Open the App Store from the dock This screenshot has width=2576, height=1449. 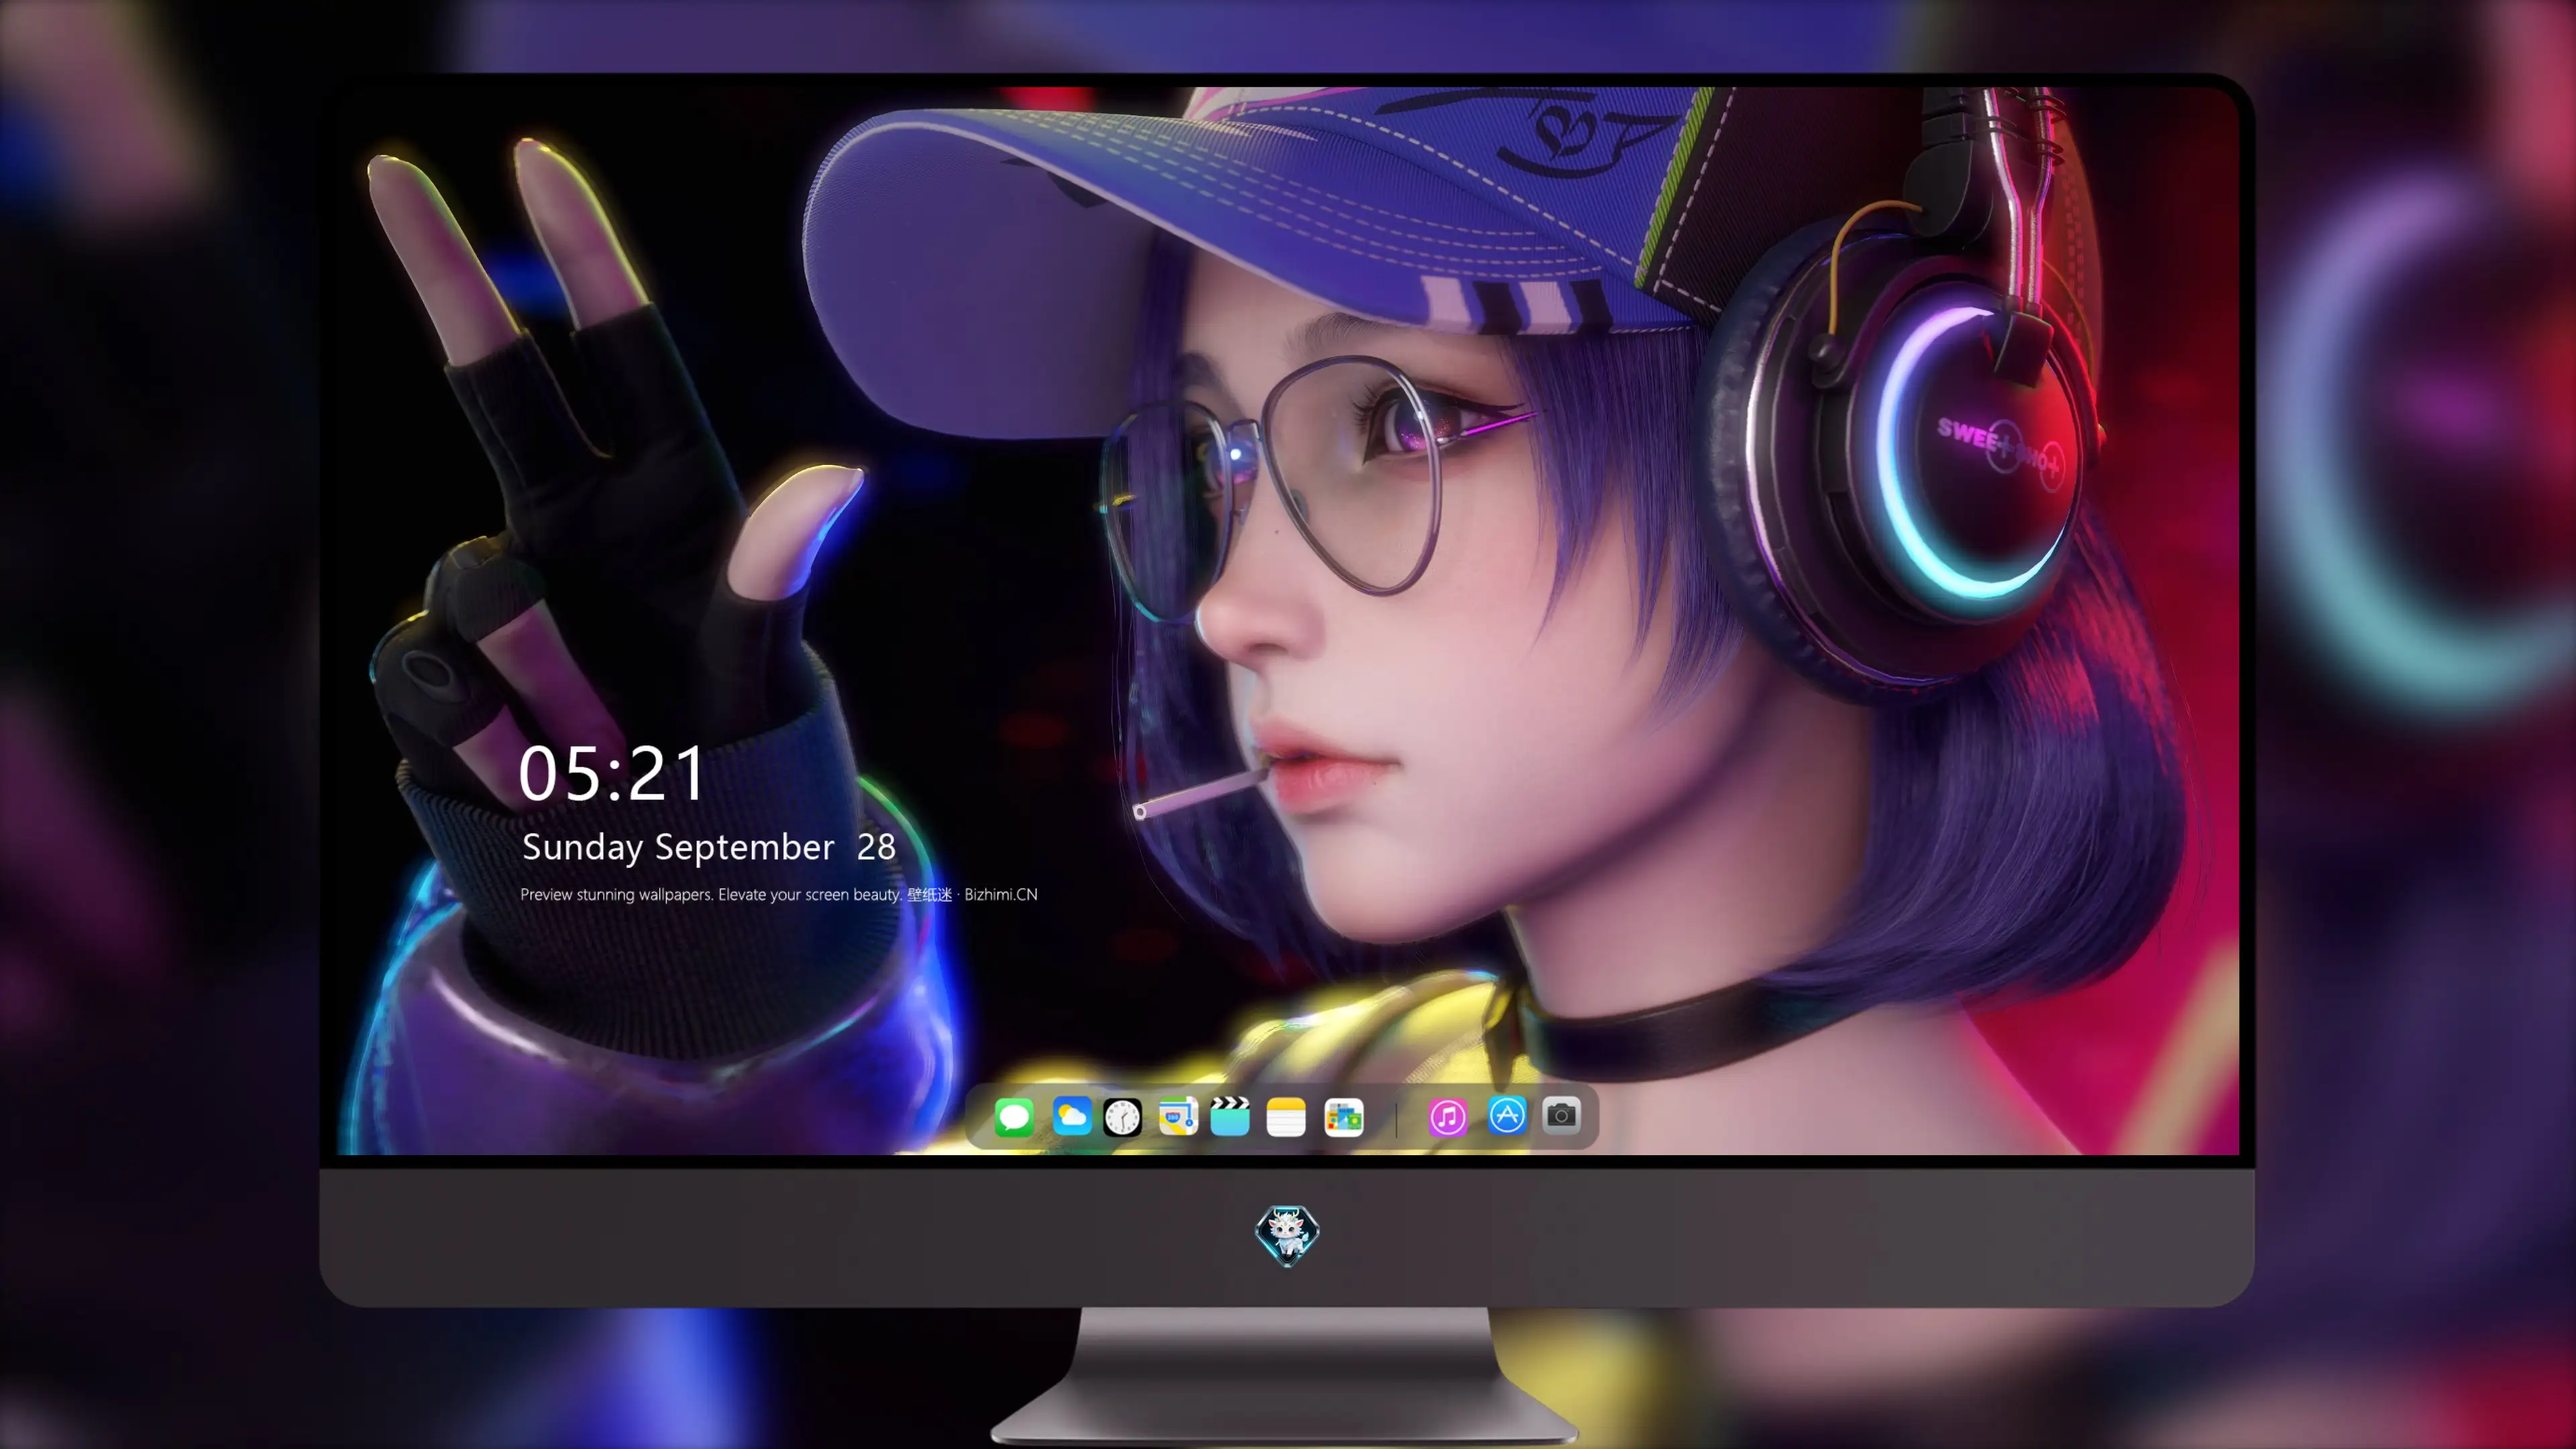(x=1507, y=1115)
